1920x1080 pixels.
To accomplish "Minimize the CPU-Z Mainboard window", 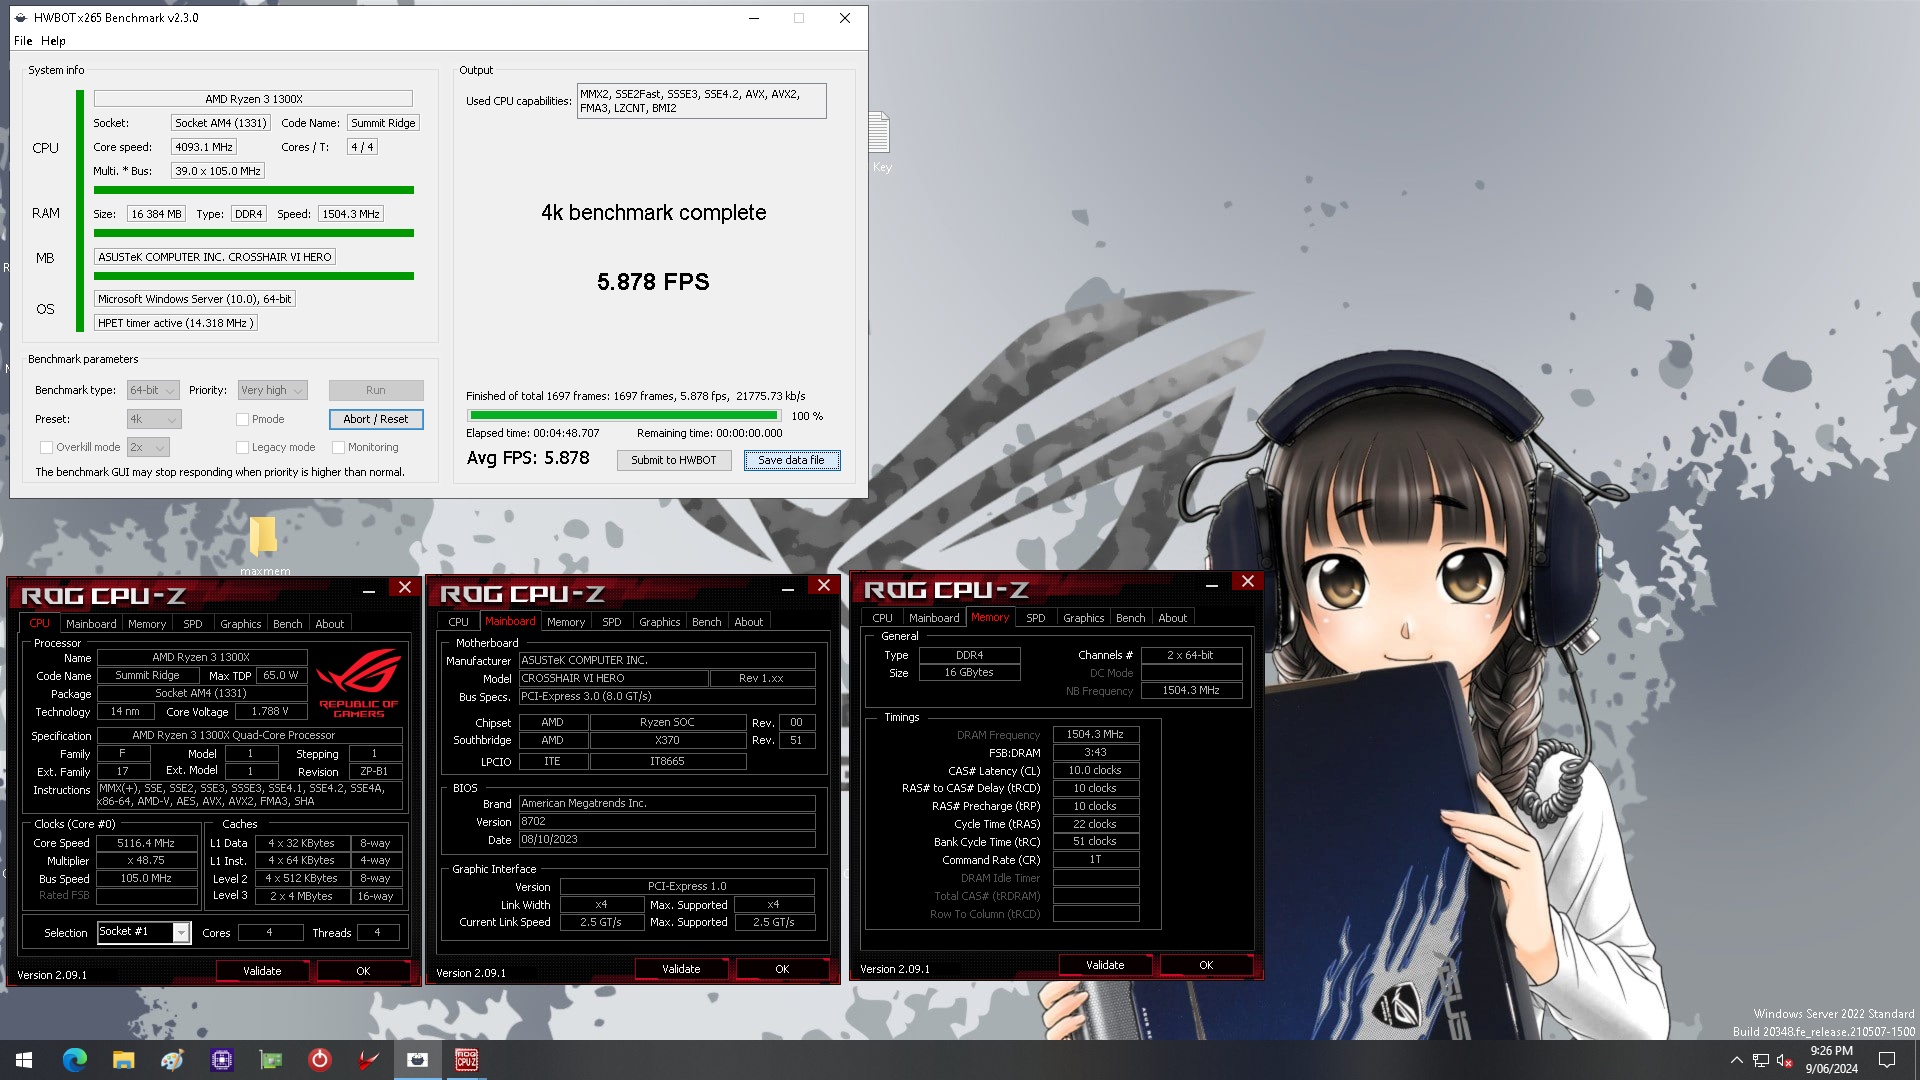I will (788, 589).
